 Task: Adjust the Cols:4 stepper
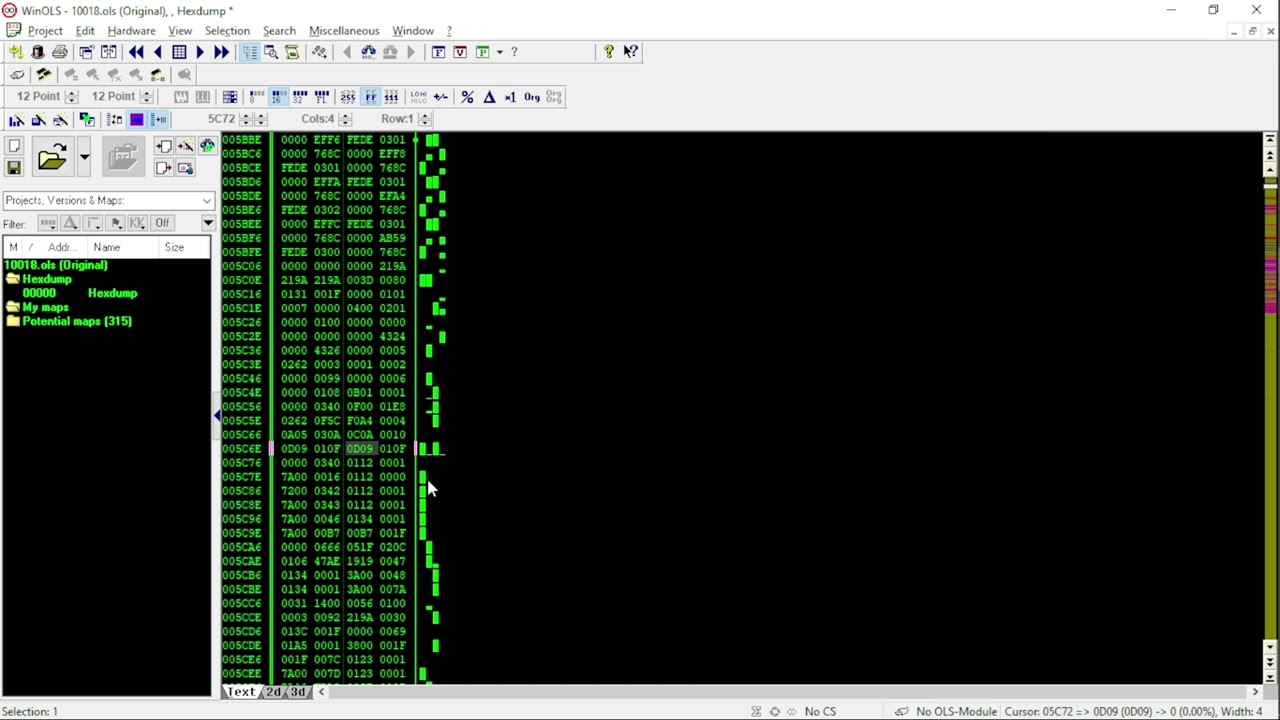click(346, 119)
